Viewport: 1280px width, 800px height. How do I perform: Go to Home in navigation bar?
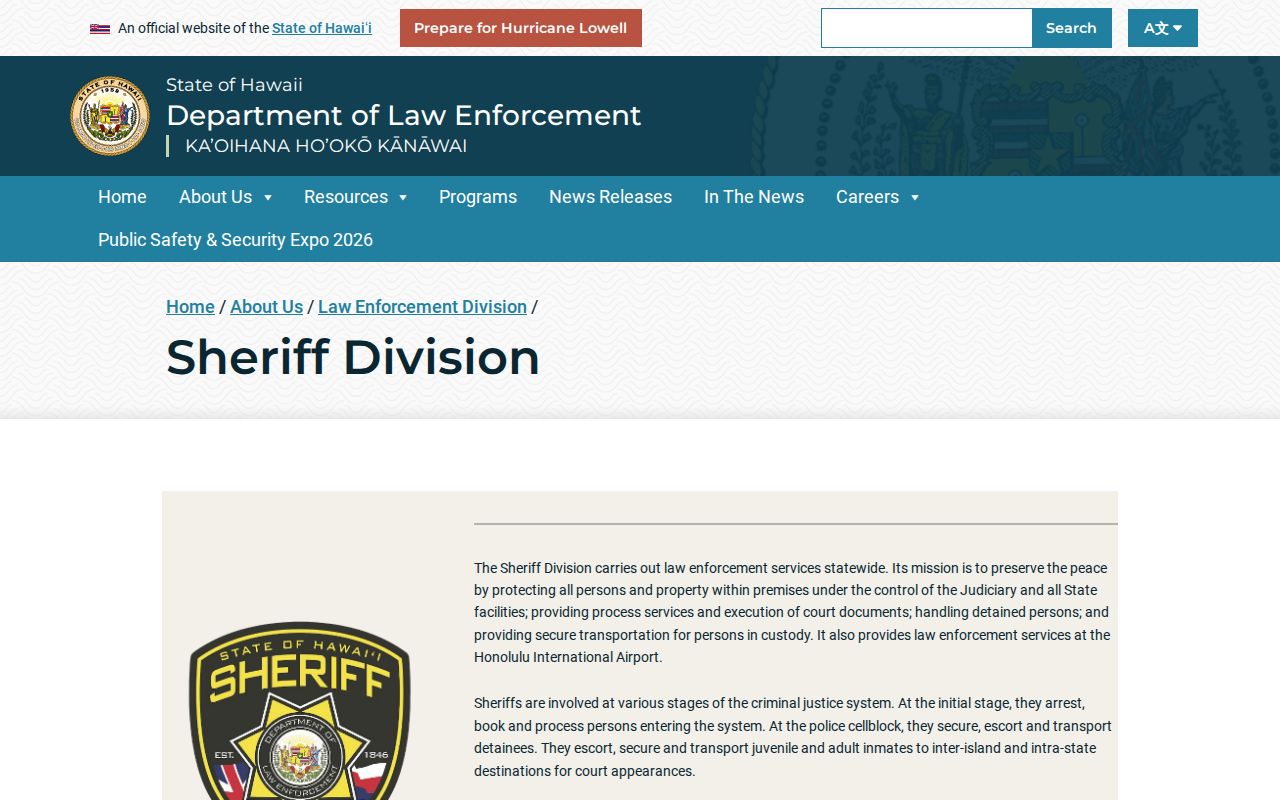click(122, 197)
